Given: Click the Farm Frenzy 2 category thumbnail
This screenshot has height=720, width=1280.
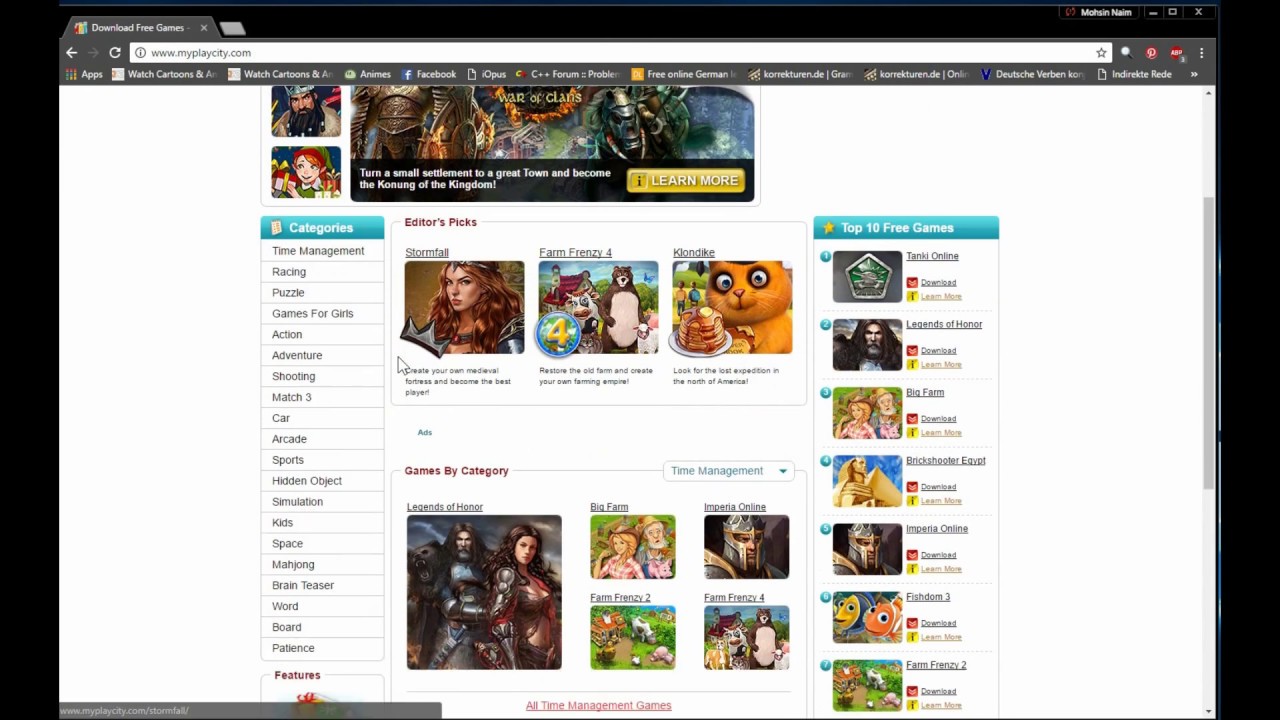Looking at the screenshot, I should (x=632, y=637).
